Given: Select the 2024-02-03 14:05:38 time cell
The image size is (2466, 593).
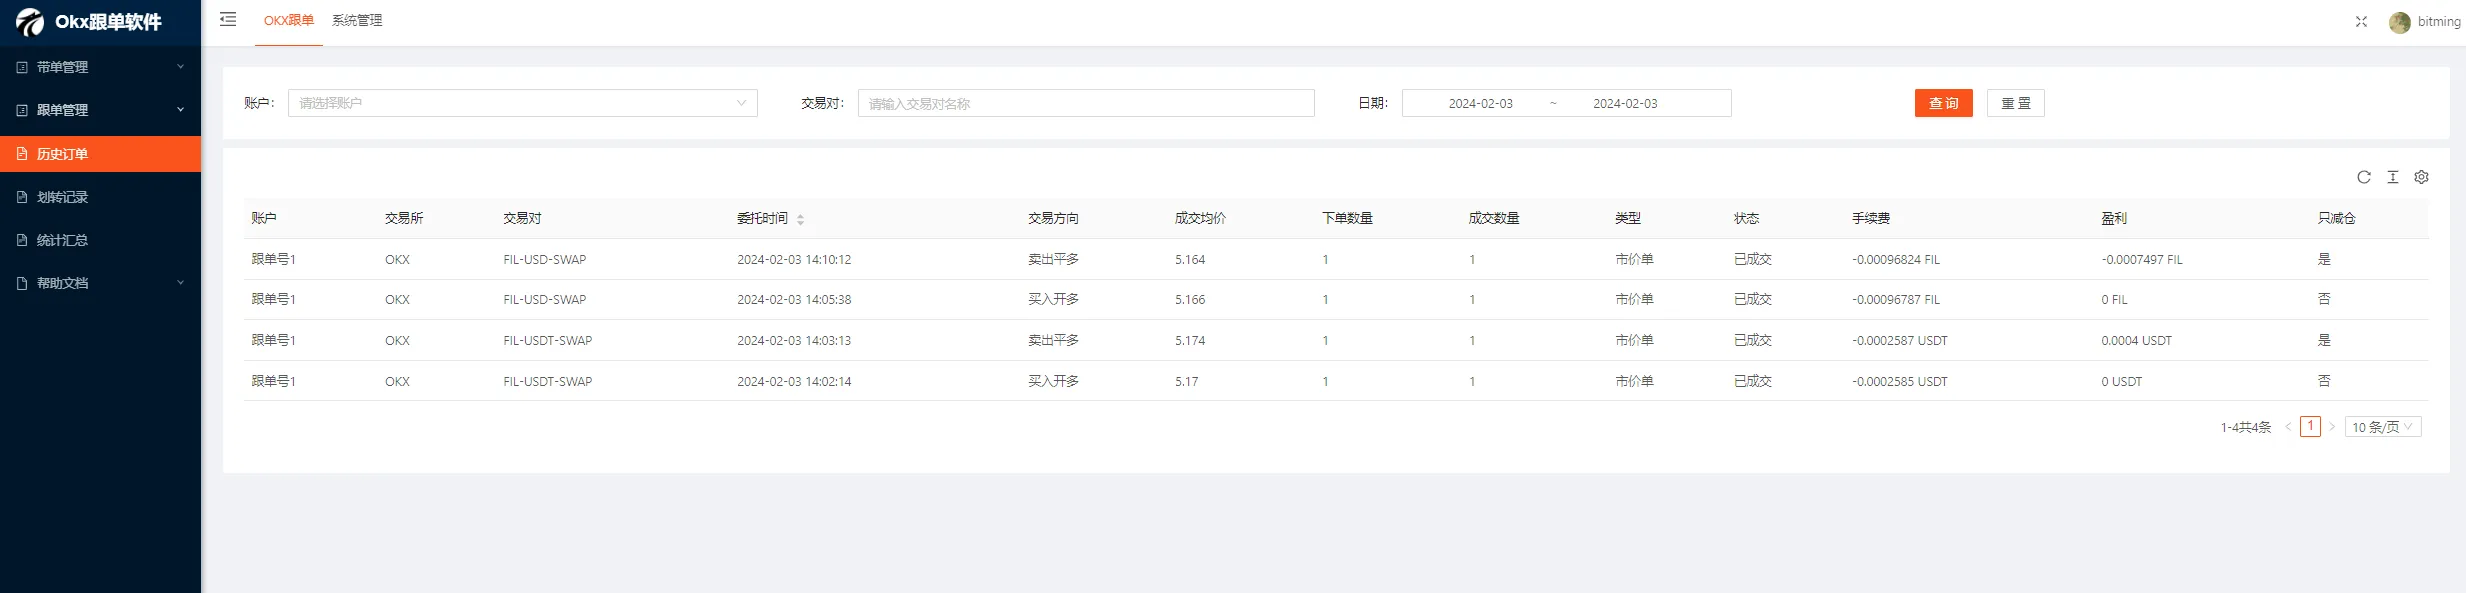Looking at the screenshot, I should coord(794,299).
